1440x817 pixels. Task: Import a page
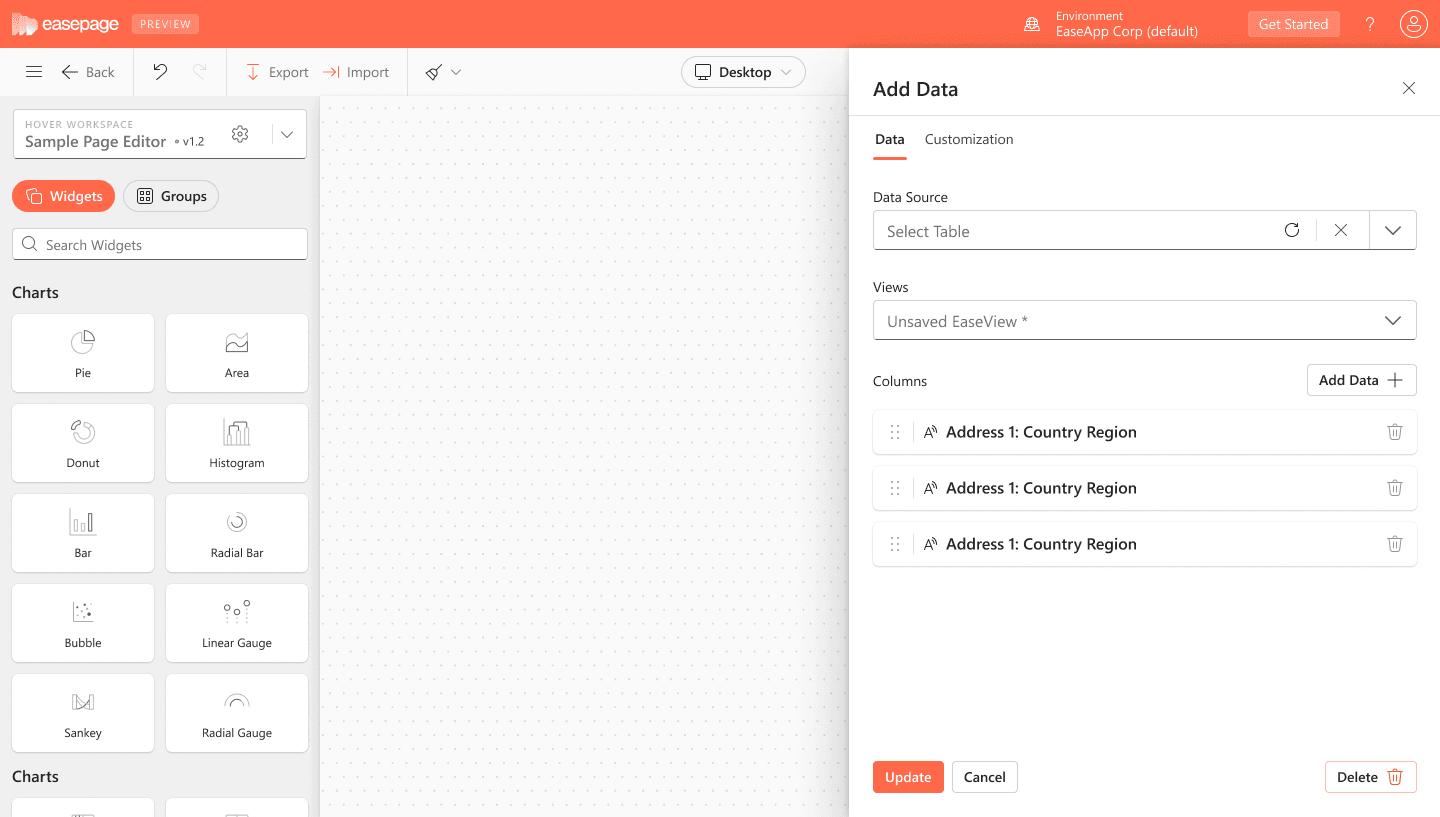click(x=356, y=72)
